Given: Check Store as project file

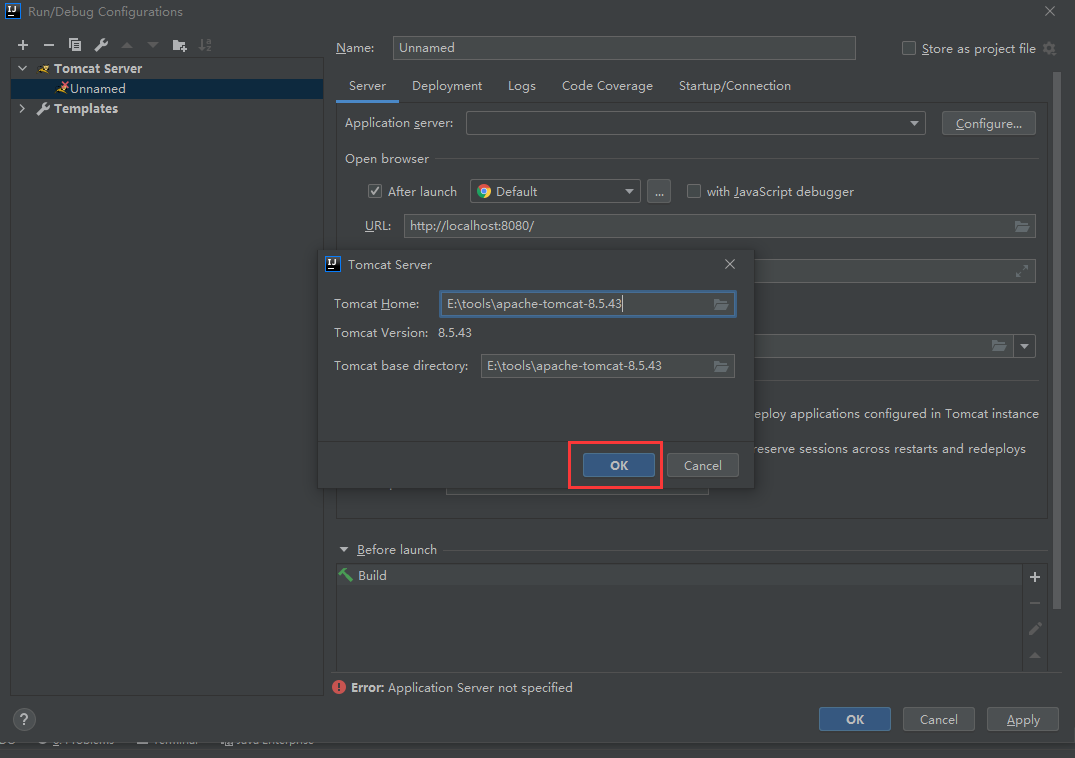Looking at the screenshot, I should (x=908, y=48).
